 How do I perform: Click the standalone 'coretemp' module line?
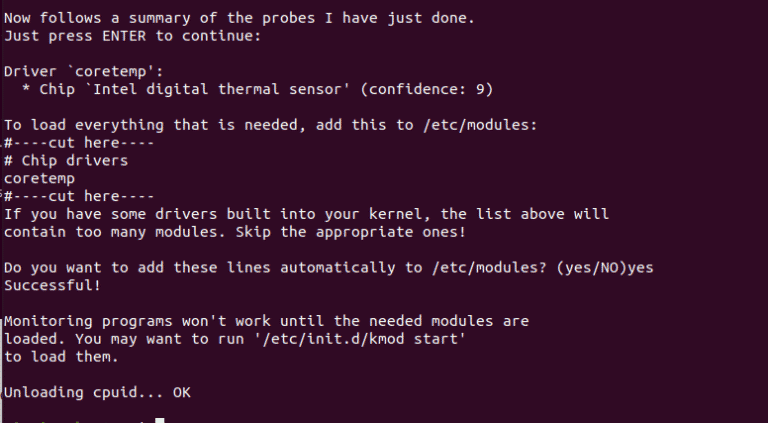coord(39,179)
